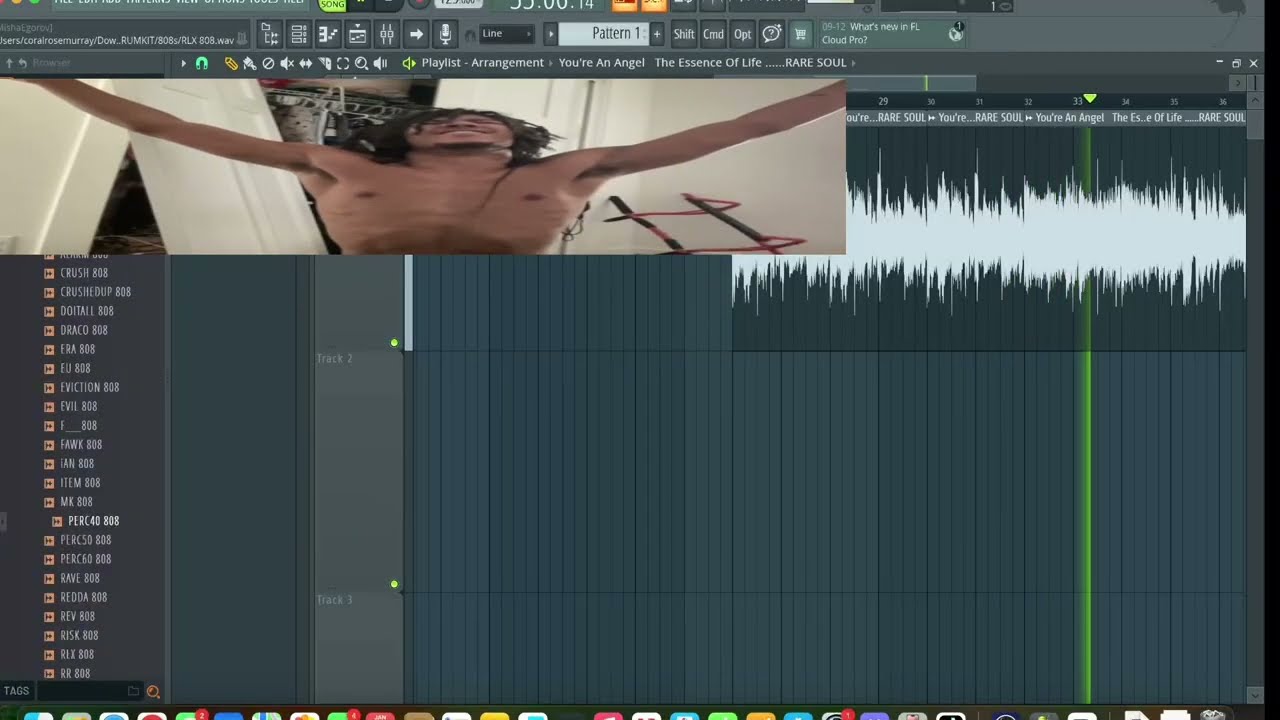Select ERA 808 sample

[77, 349]
